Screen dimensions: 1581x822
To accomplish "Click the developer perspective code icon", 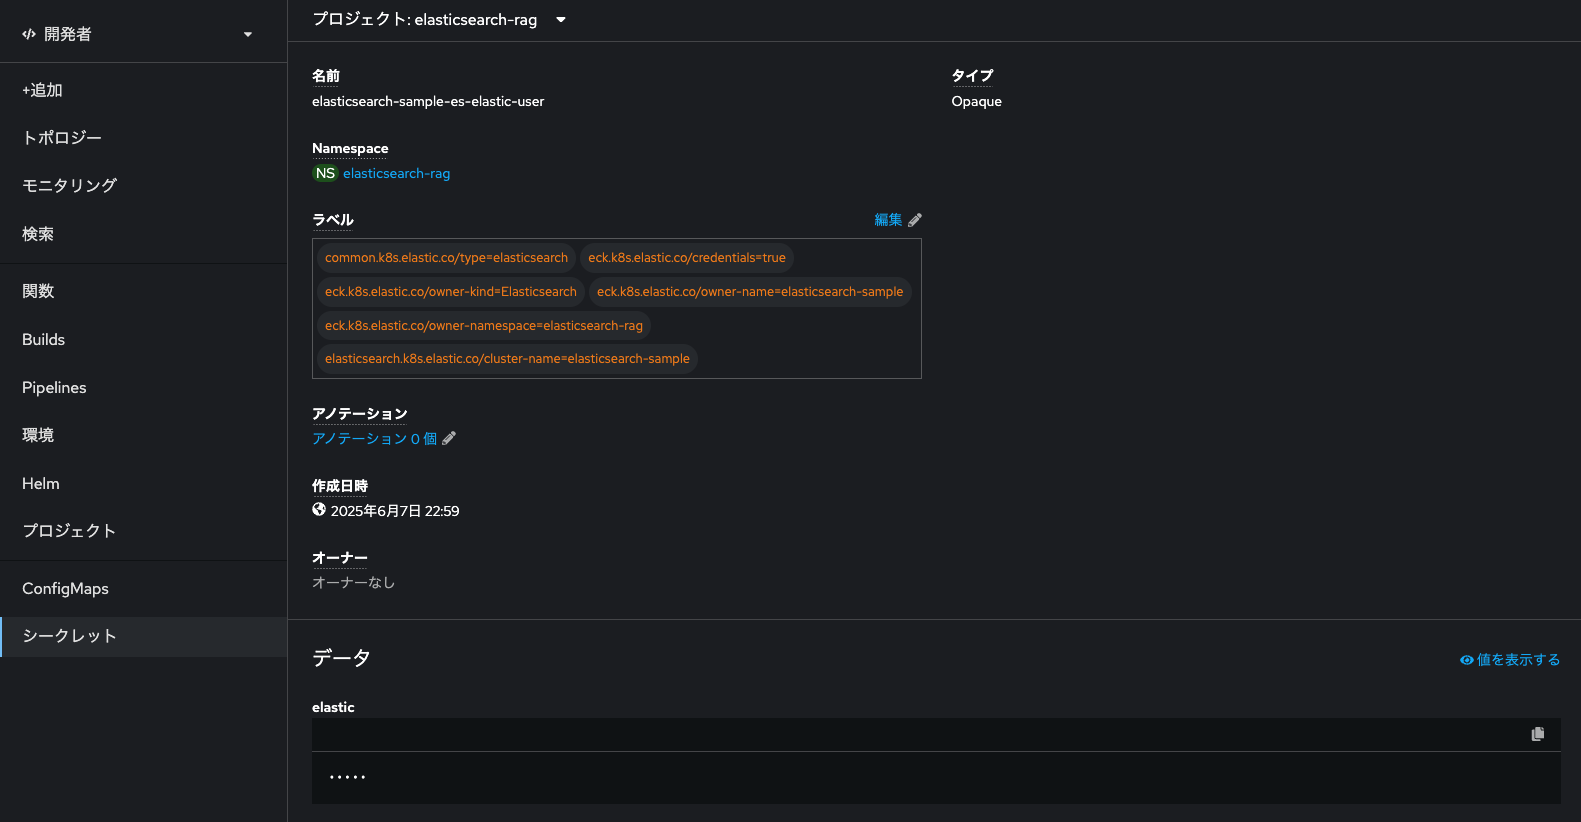I will [29, 34].
